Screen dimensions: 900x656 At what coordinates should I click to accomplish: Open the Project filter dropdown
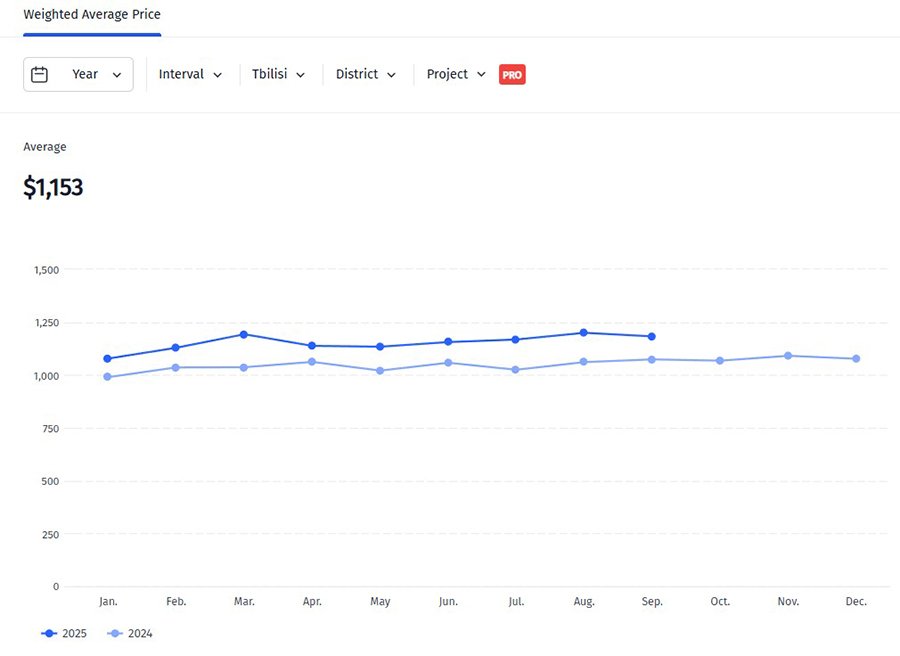point(456,74)
